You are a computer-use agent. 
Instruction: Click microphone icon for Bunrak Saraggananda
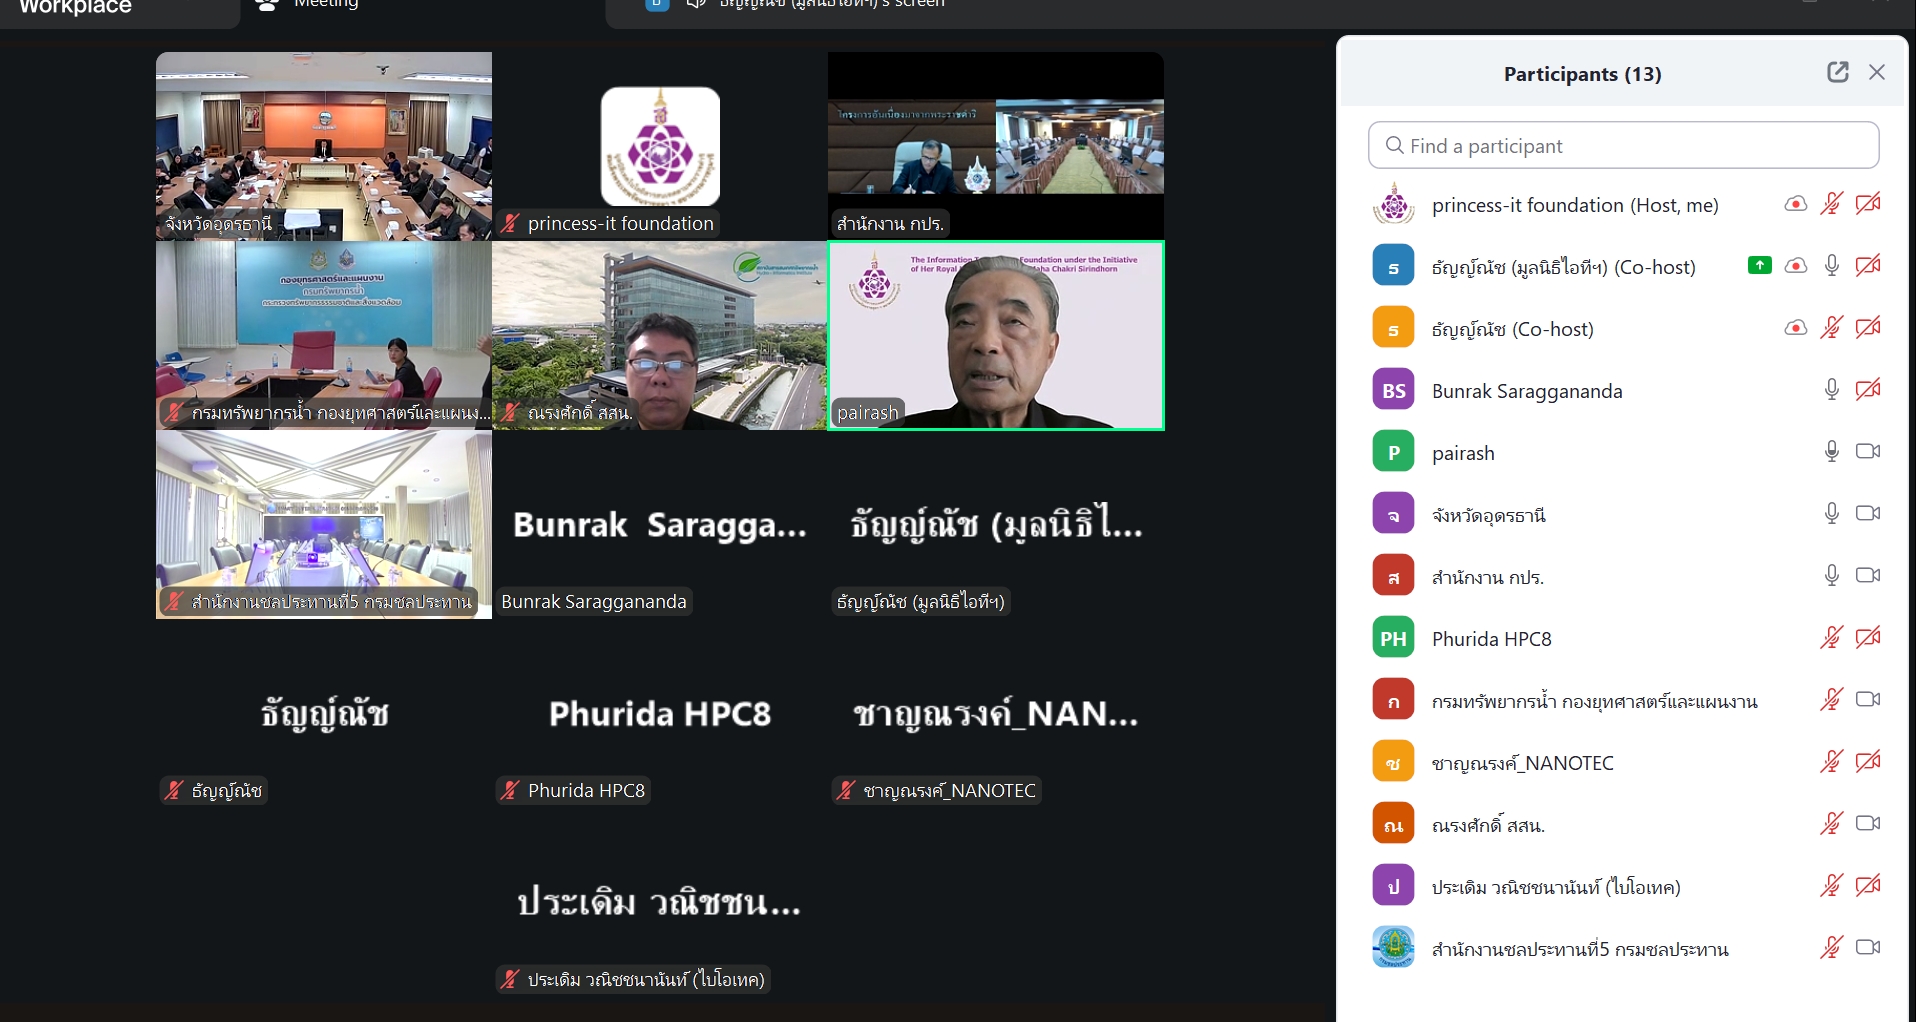click(1831, 390)
